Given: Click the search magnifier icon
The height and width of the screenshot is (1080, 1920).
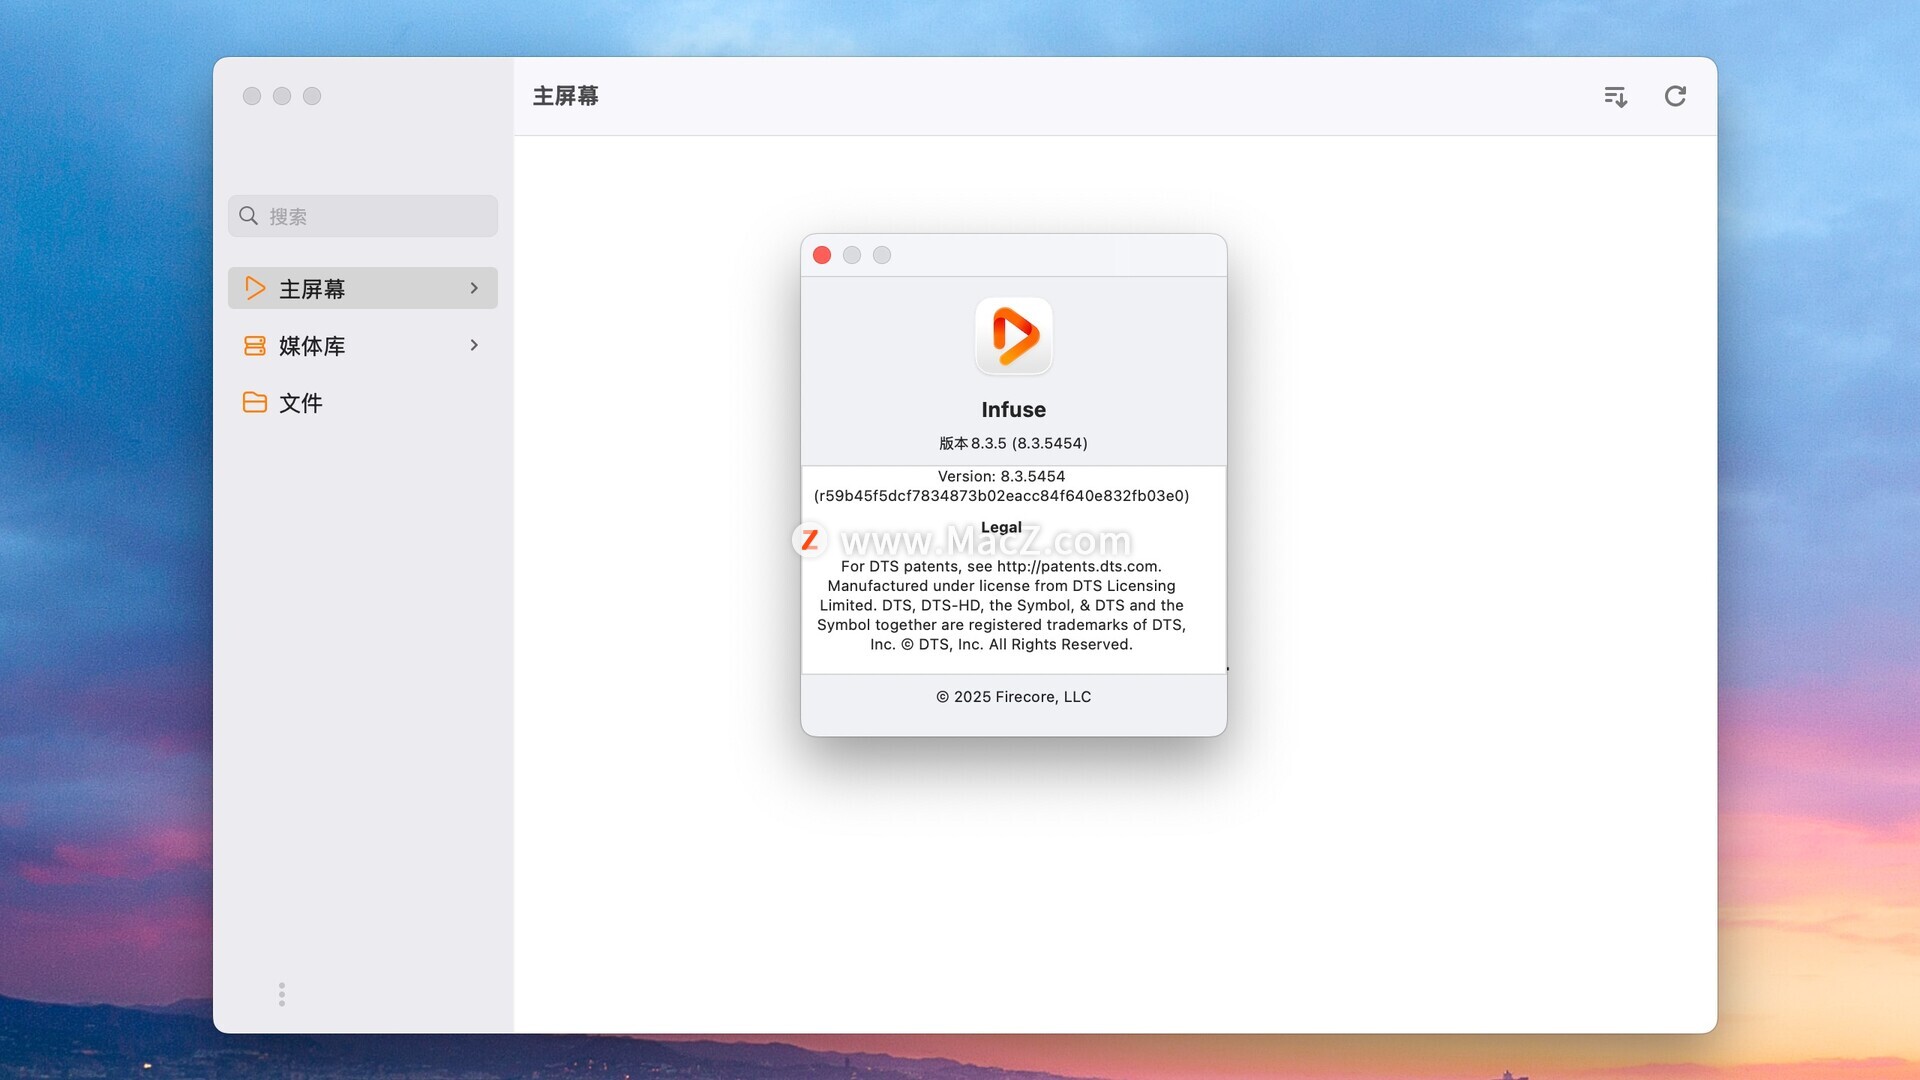Looking at the screenshot, I should click(x=249, y=216).
